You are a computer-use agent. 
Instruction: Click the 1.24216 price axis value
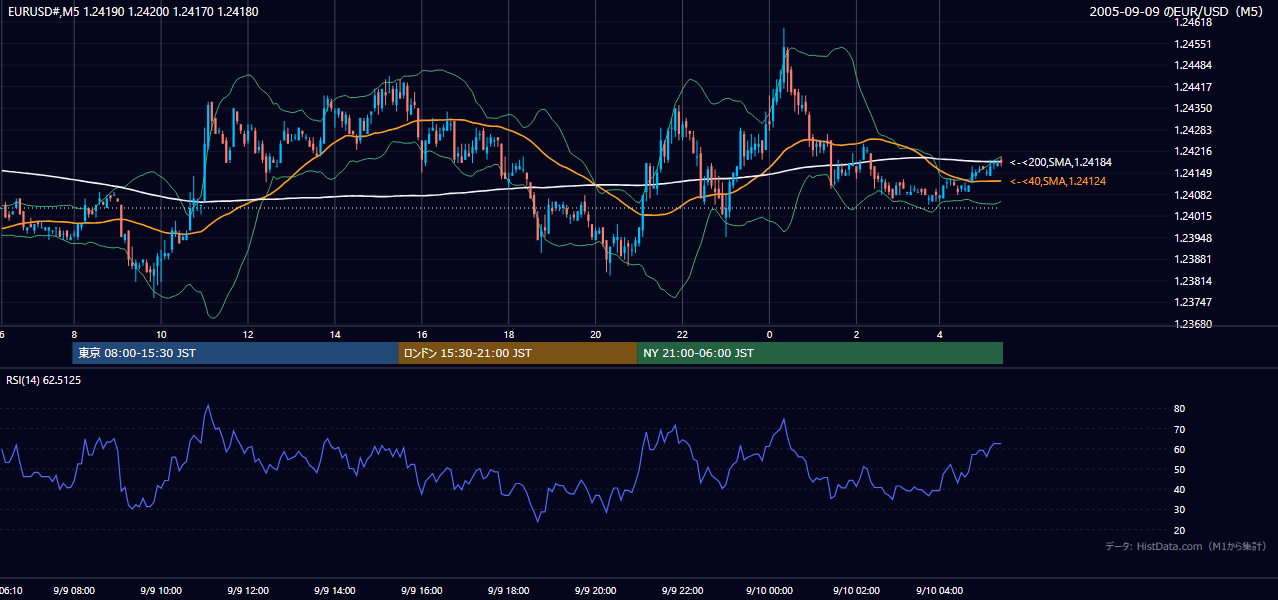point(1192,151)
